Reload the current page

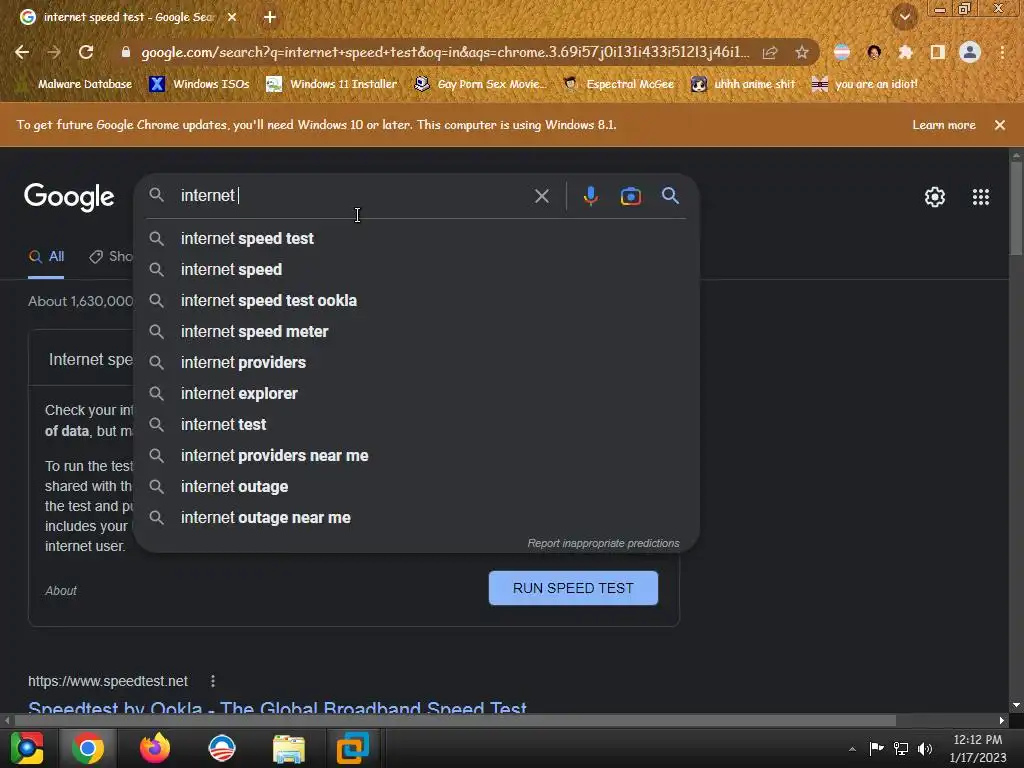point(86,52)
